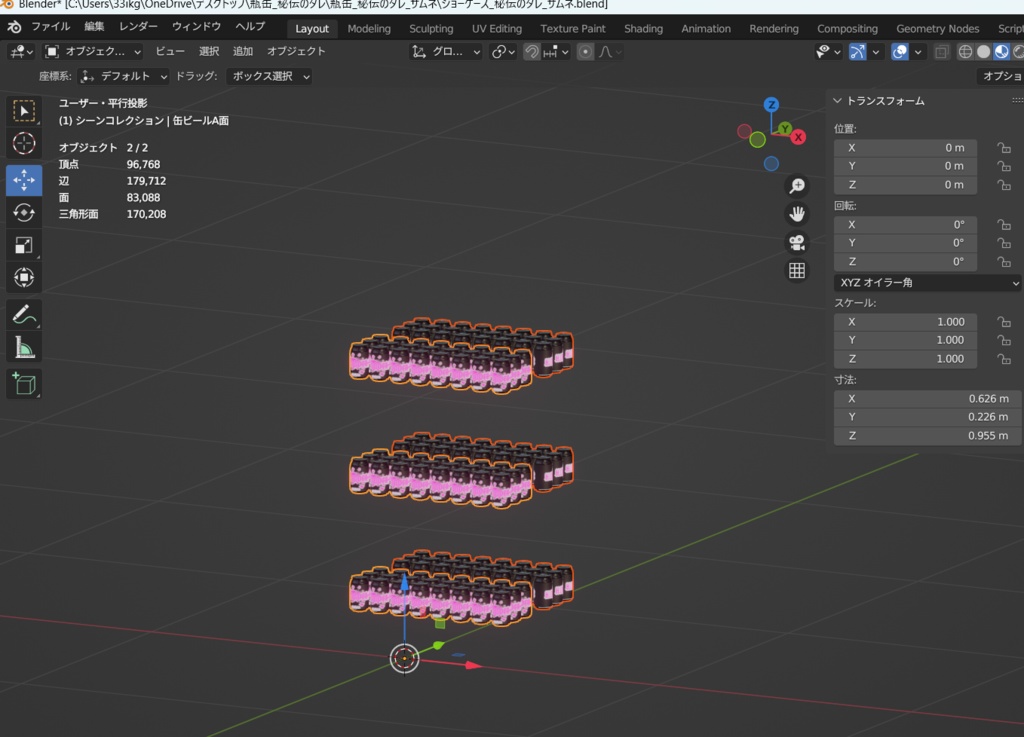This screenshot has height=737, width=1024.
Task: Click the pan hand viewport icon
Action: pyautogui.click(x=797, y=214)
